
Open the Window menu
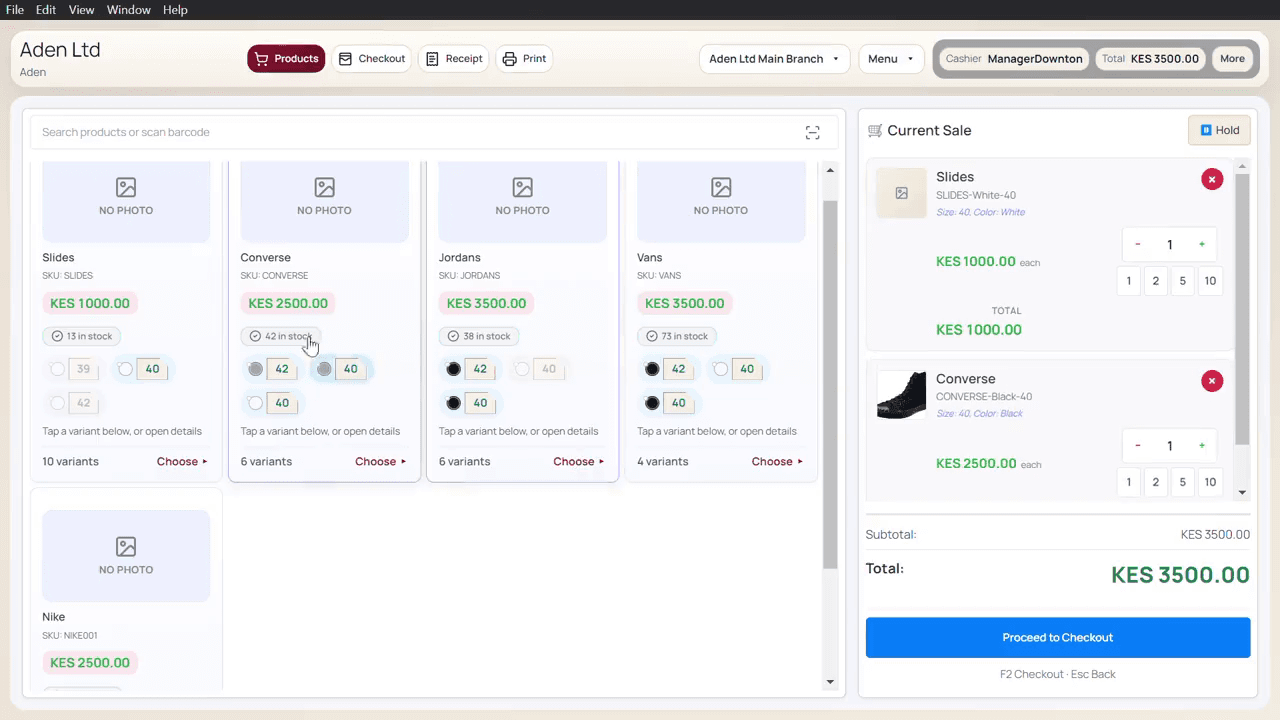click(x=129, y=10)
